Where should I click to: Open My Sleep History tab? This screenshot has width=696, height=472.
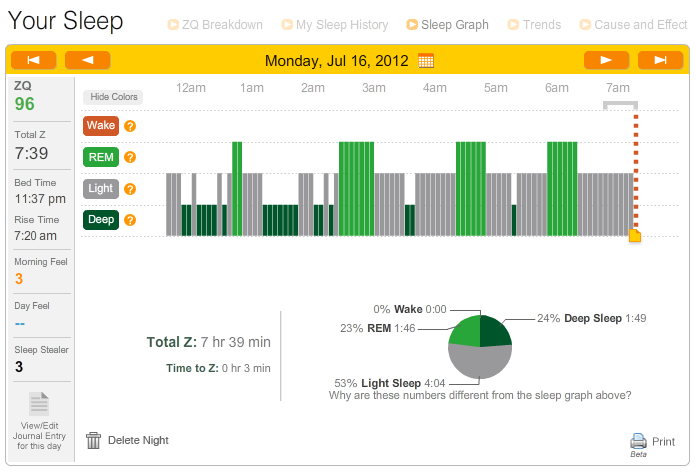pyautogui.click(x=336, y=24)
